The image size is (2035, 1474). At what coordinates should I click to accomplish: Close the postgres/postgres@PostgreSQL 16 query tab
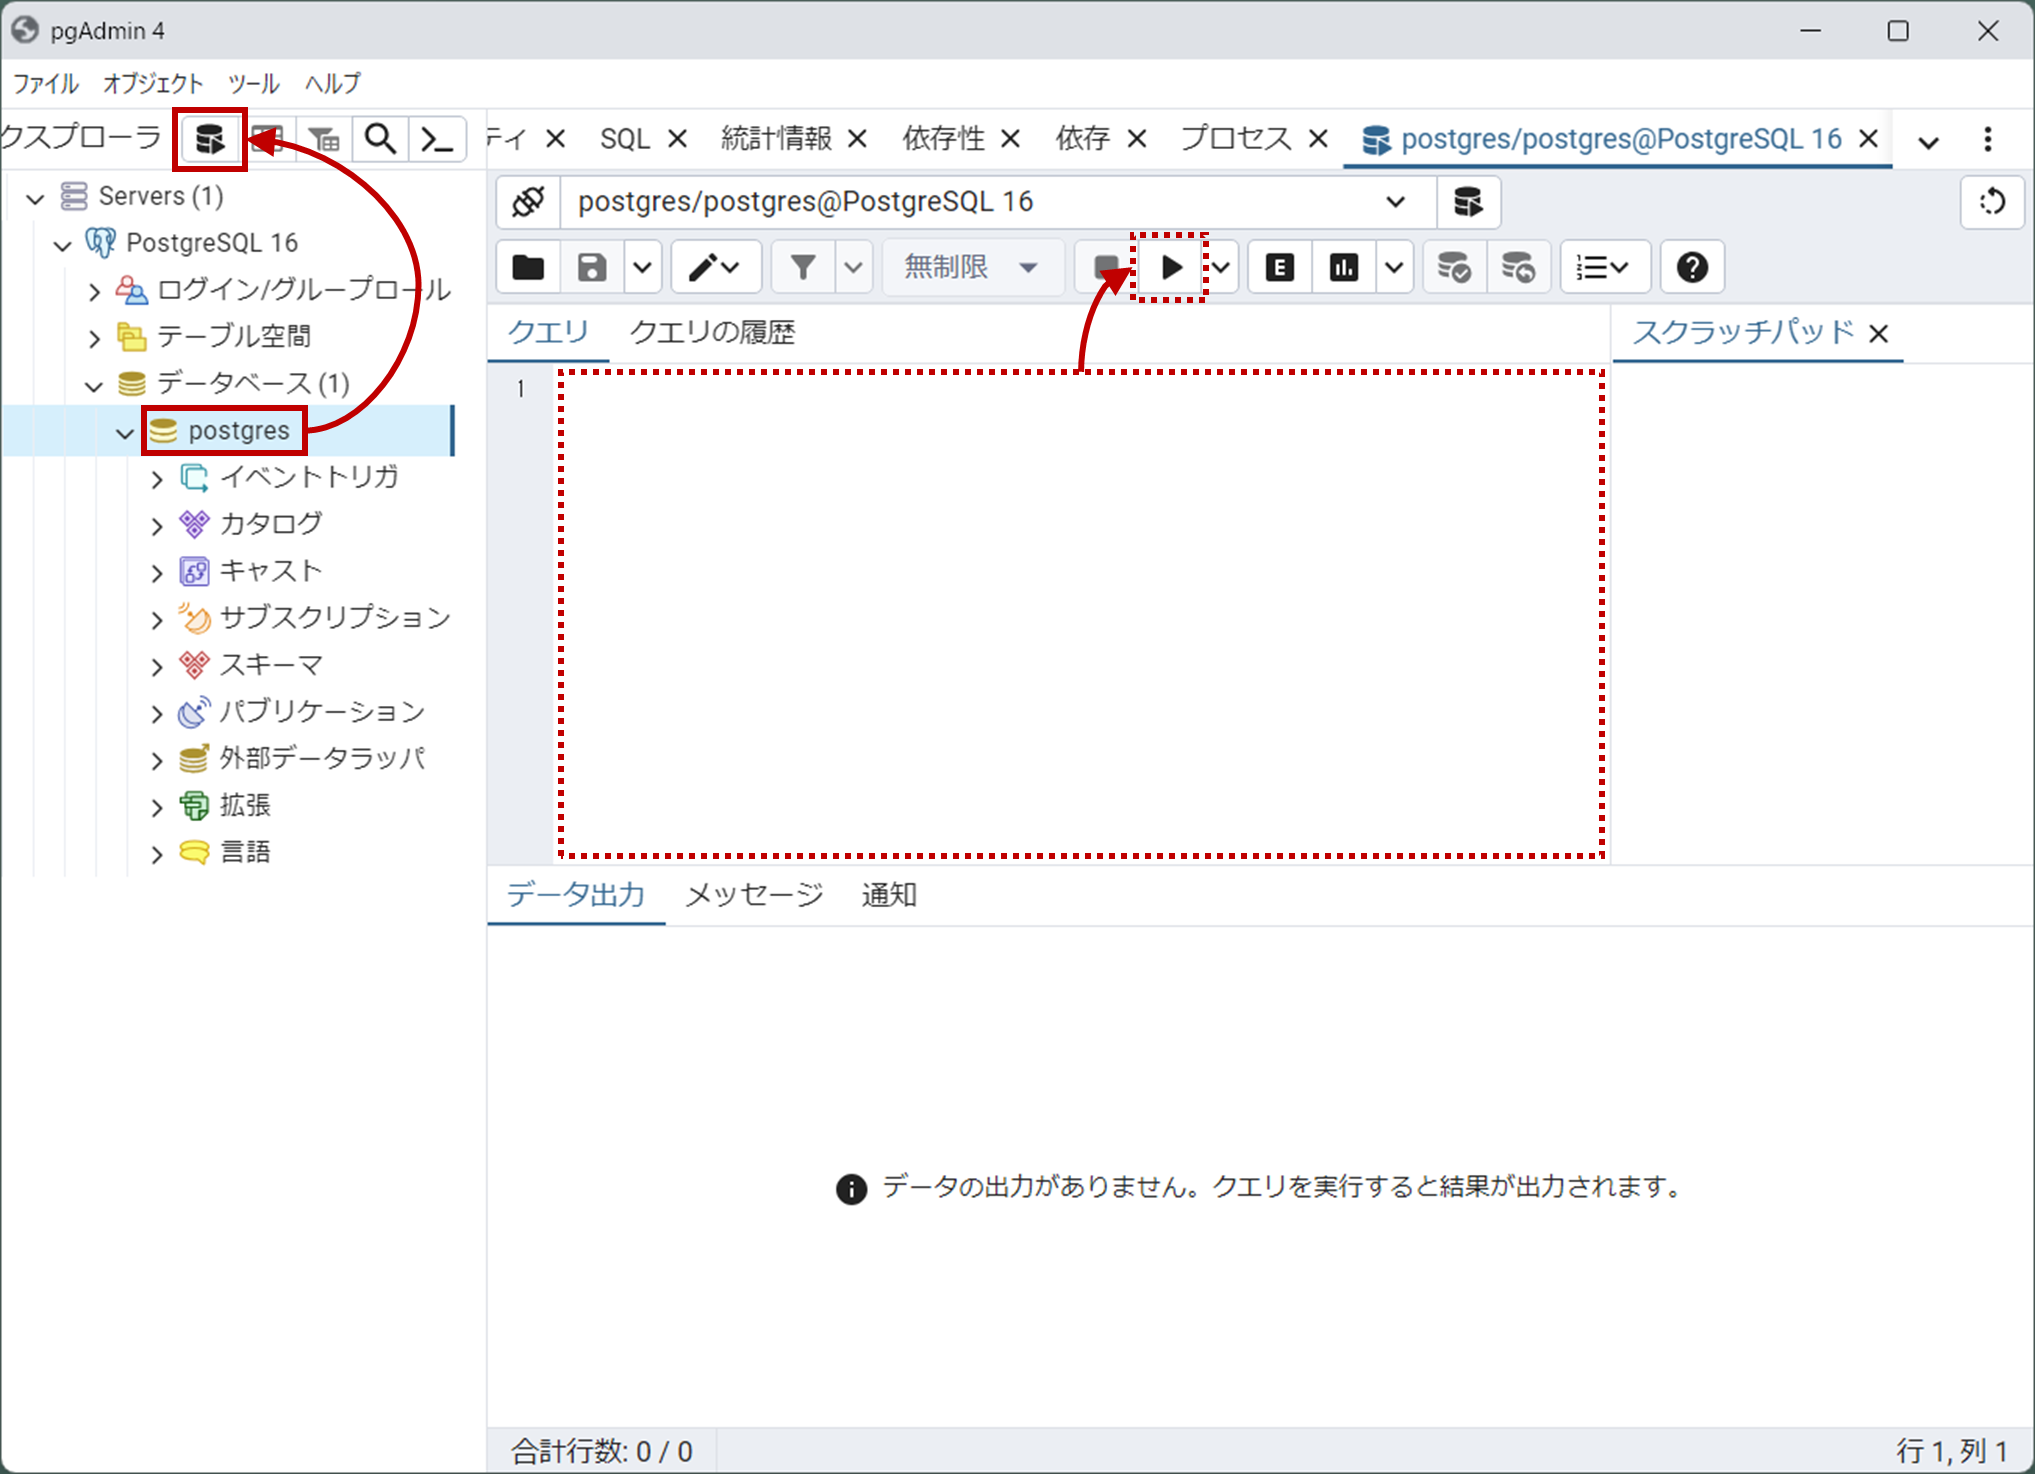(1868, 139)
